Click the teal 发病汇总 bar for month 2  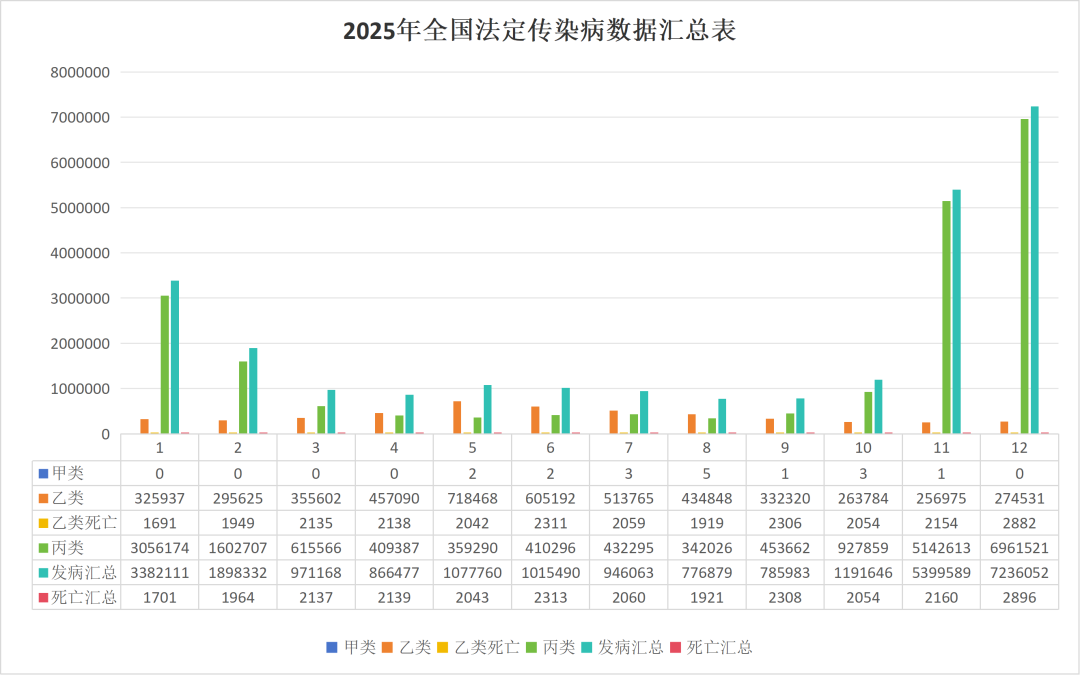click(253, 390)
